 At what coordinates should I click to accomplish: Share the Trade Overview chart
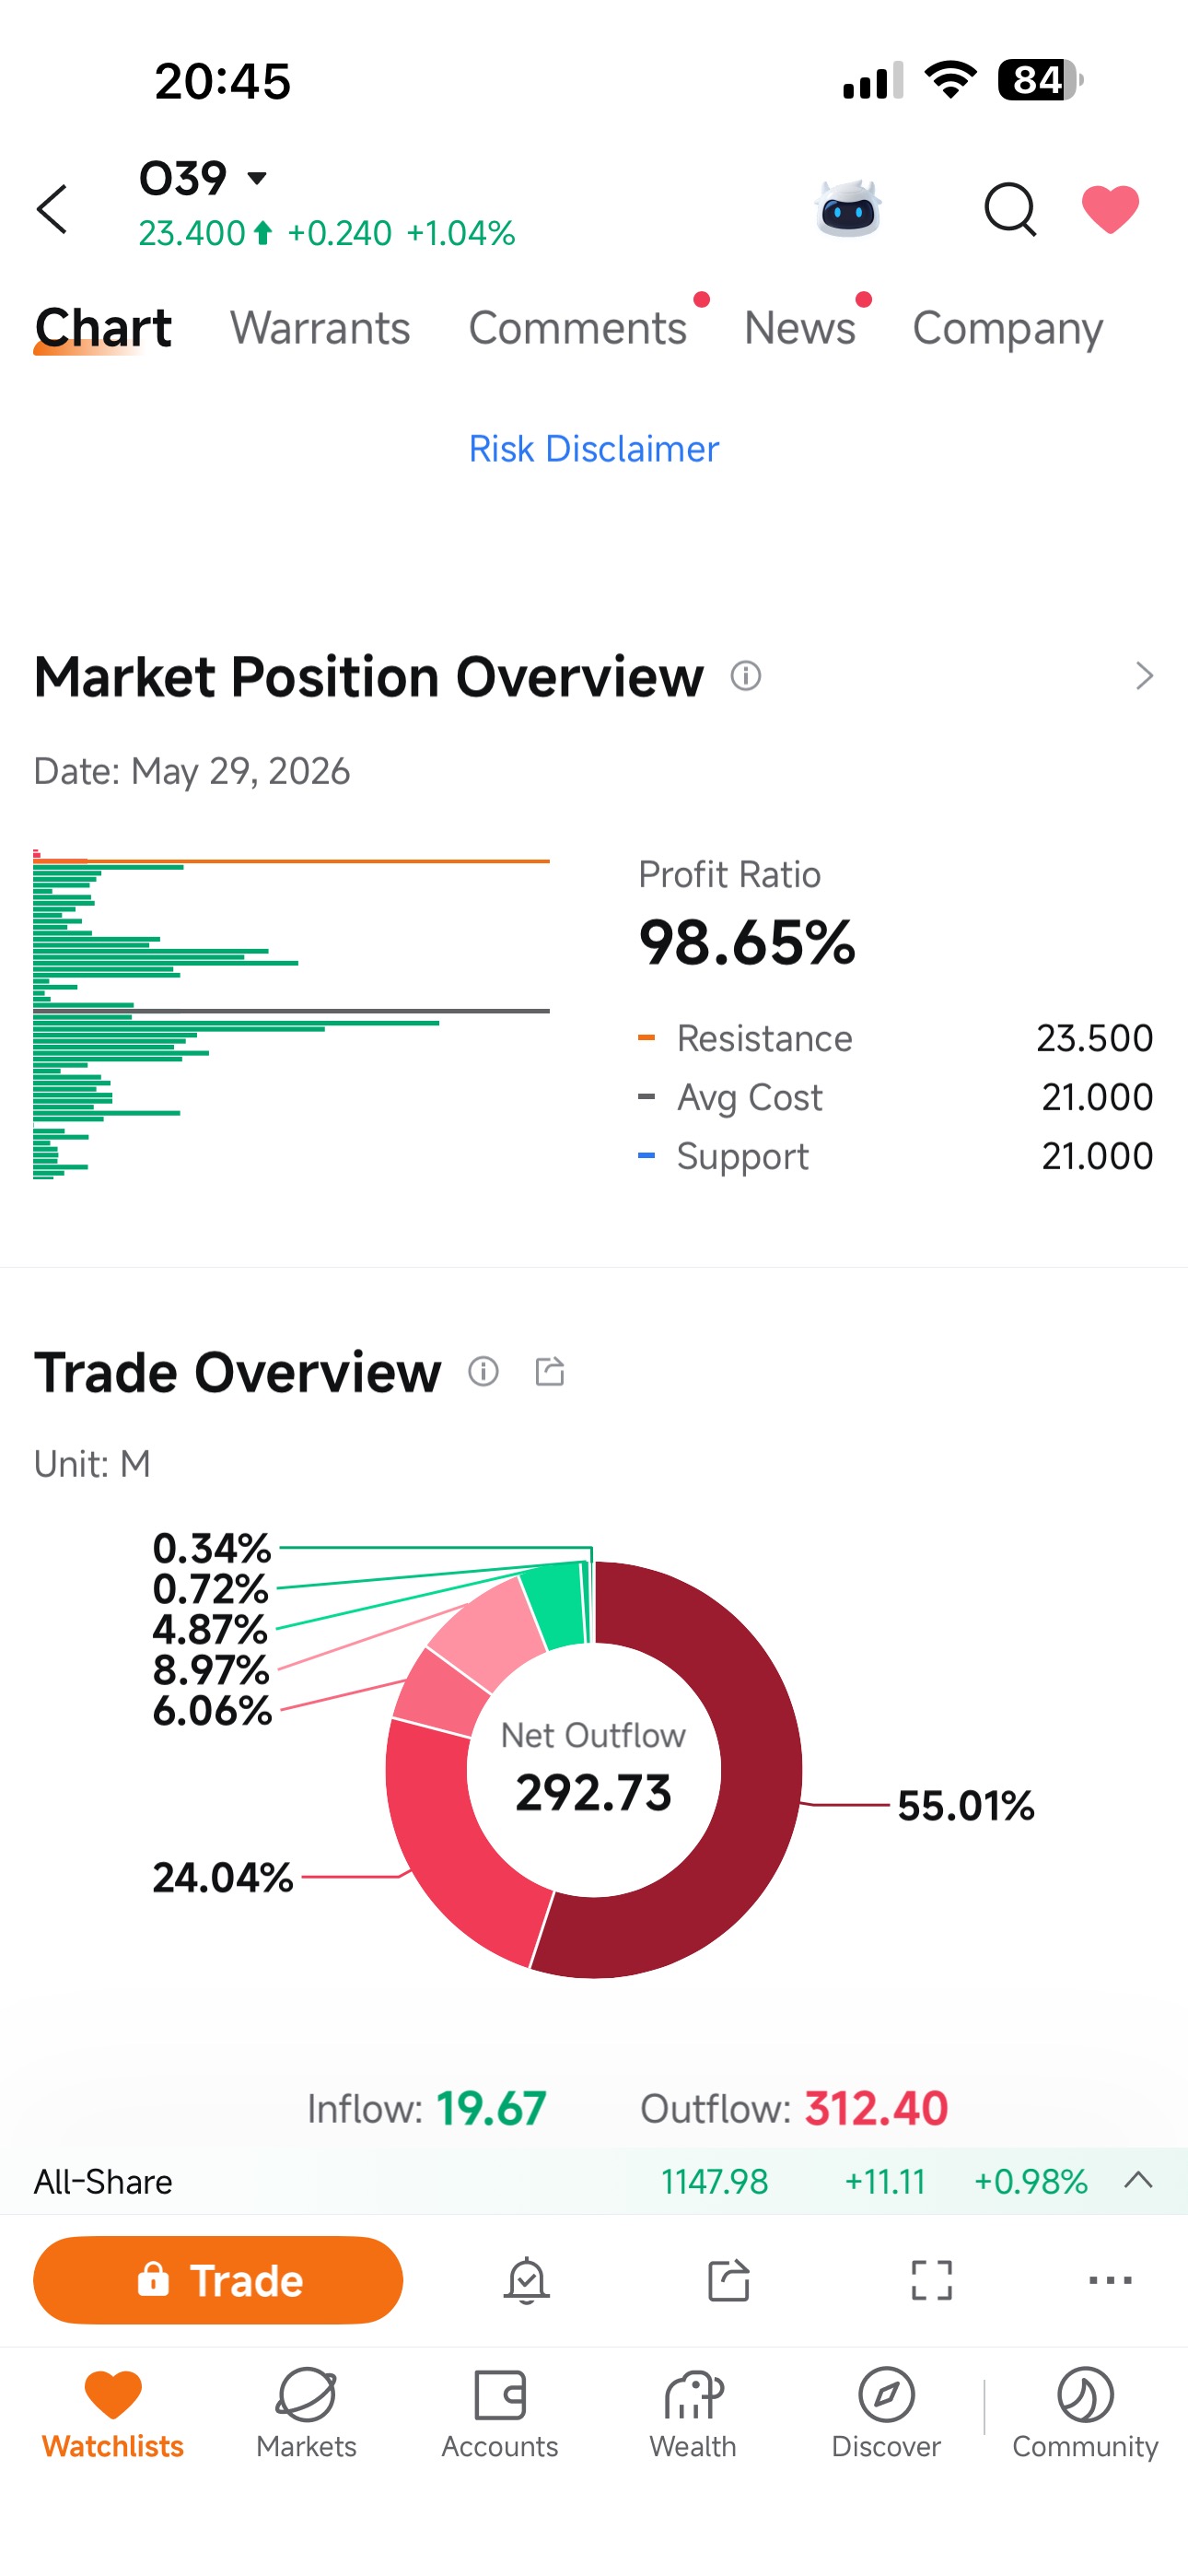pyautogui.click(x=550, y=1371)
